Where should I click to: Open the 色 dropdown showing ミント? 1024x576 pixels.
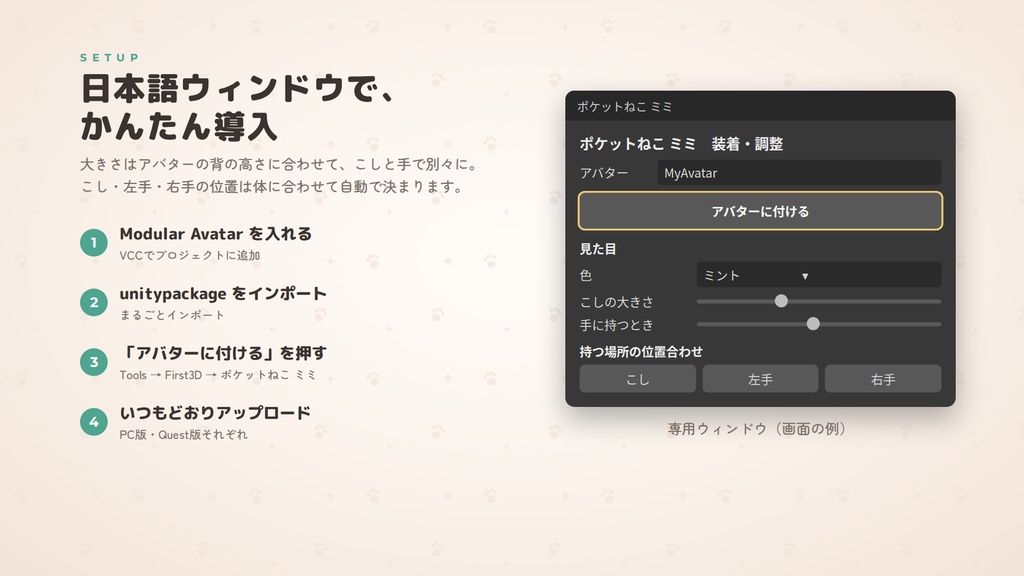click(x=819, y=275)
